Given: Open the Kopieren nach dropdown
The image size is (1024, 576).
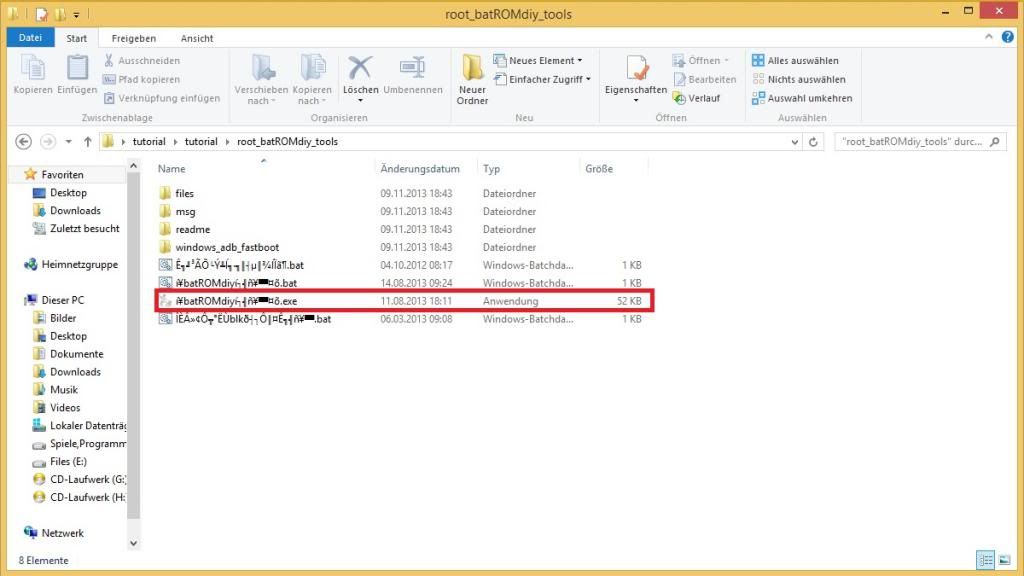Looking at the screenshot, I should (312, 80).
